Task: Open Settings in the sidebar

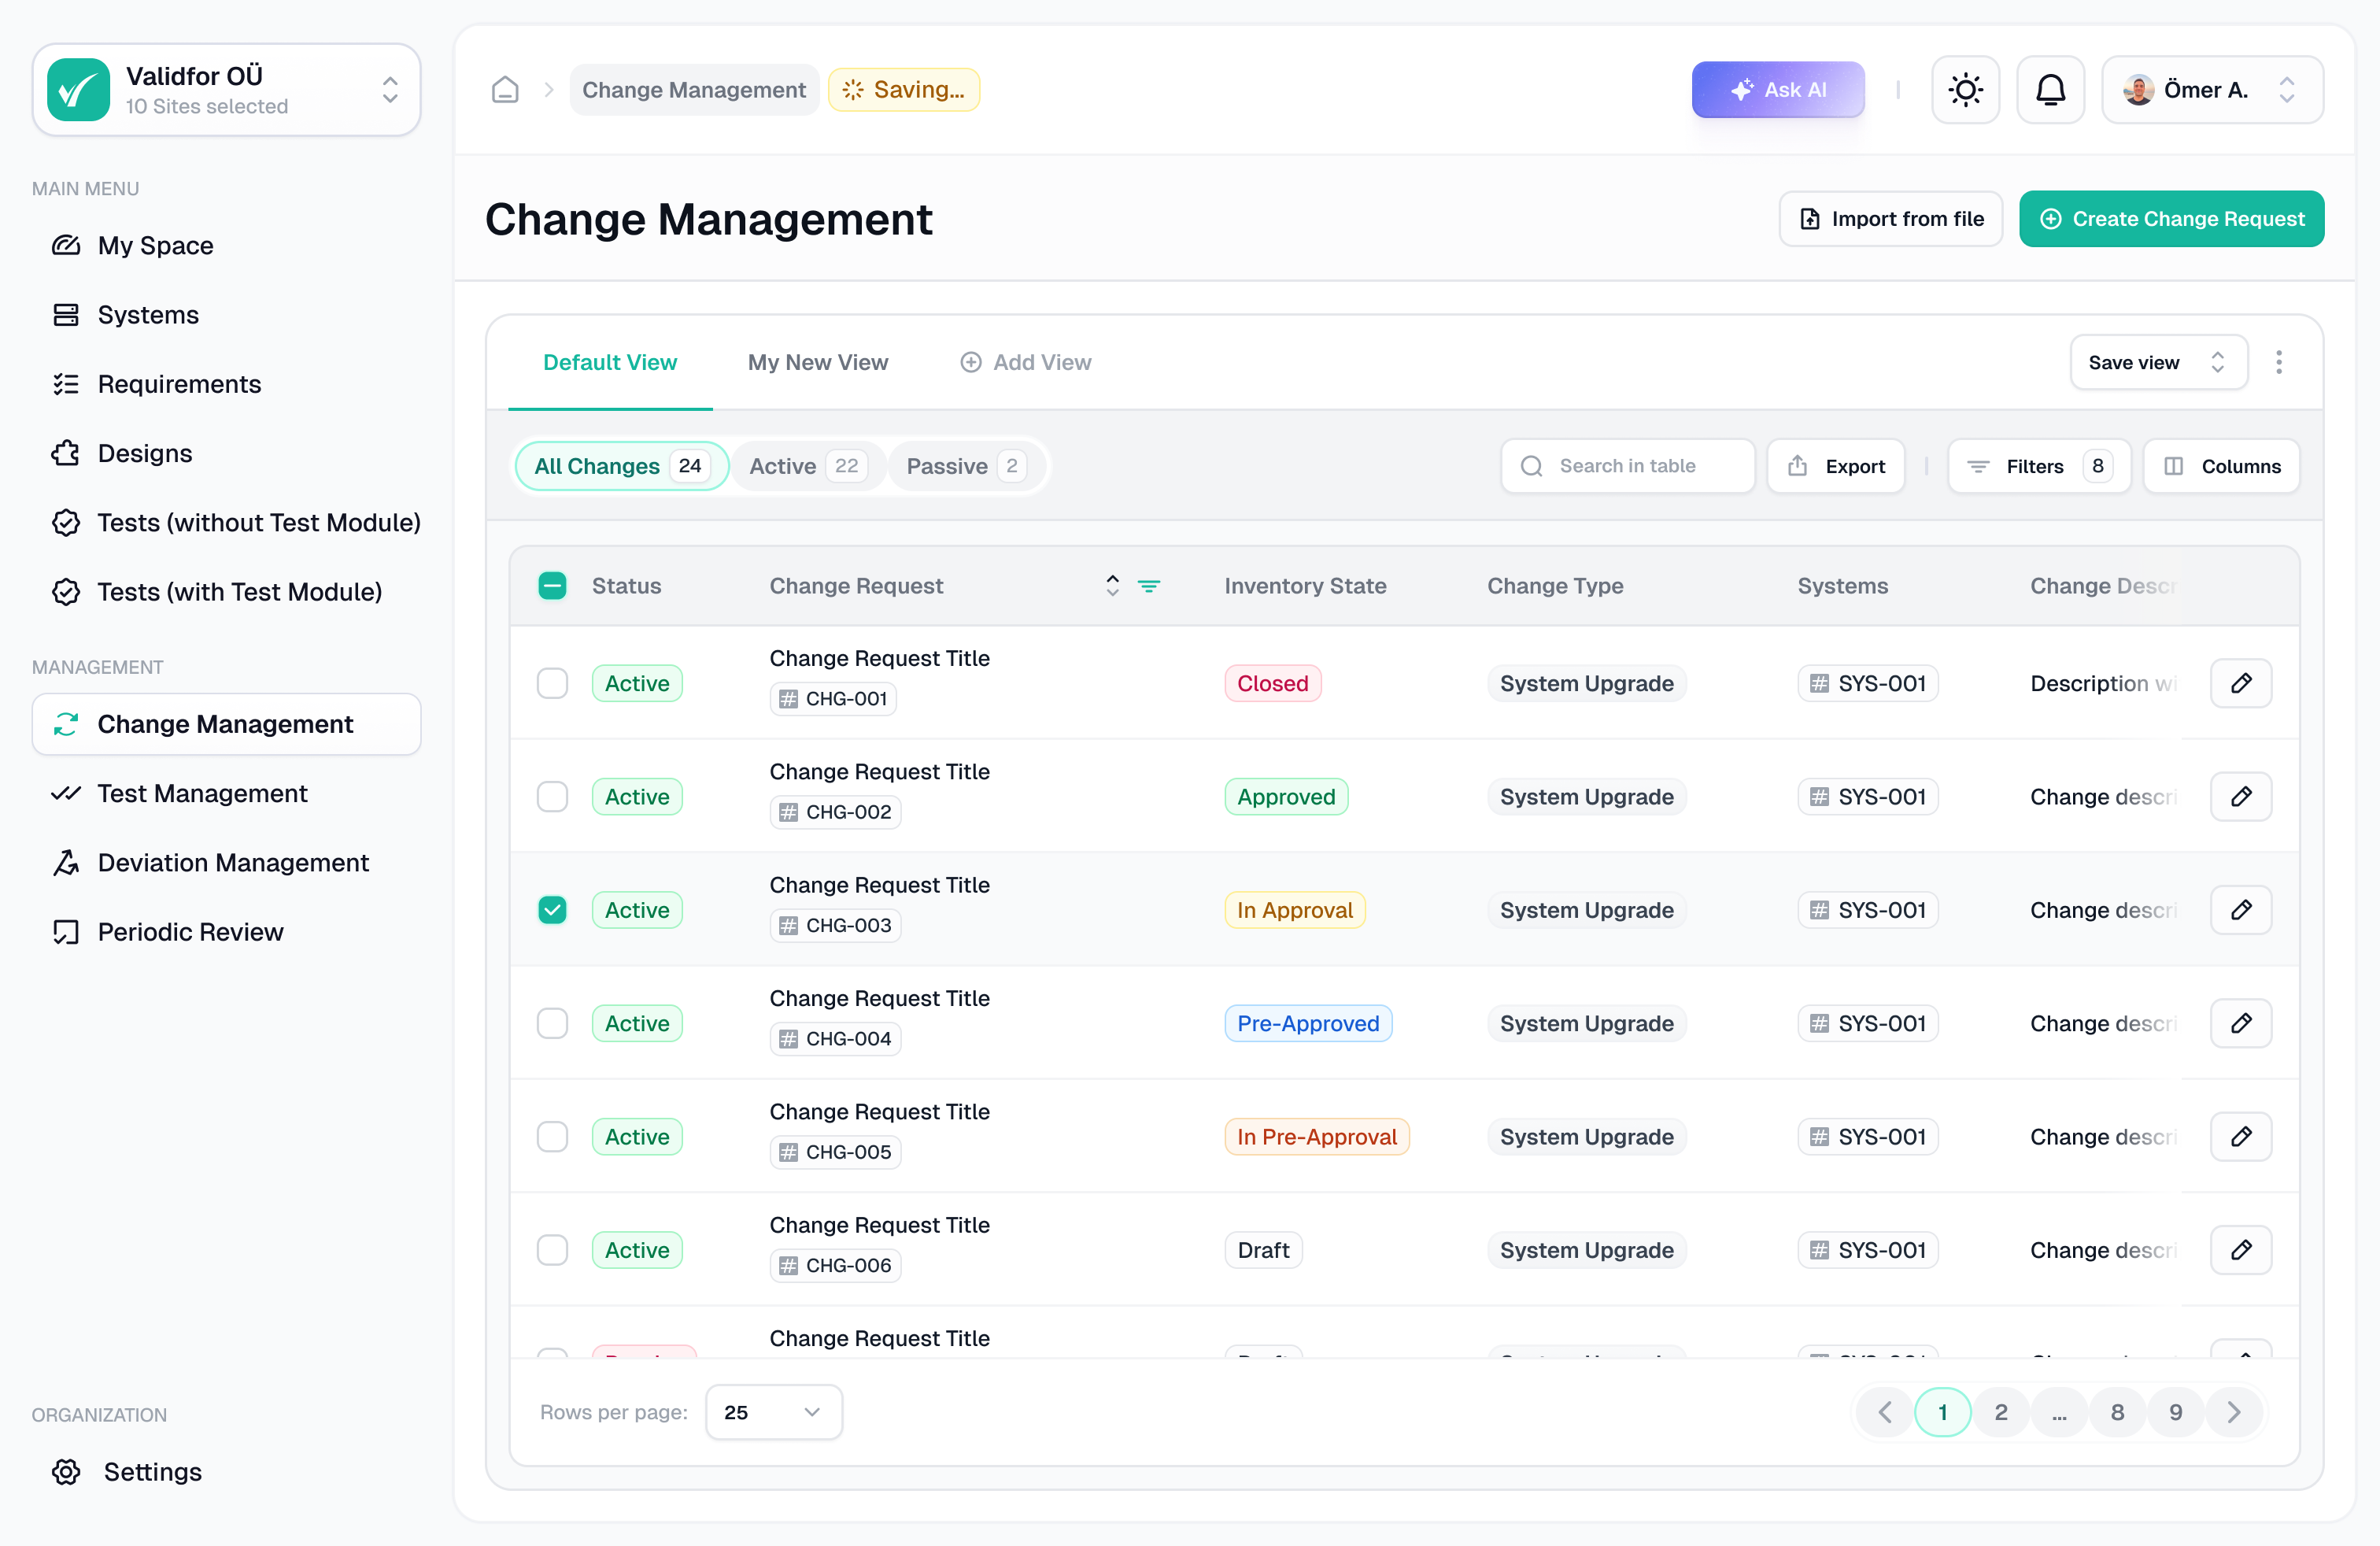Action: pyautogui.click(x=152, y=1472)
